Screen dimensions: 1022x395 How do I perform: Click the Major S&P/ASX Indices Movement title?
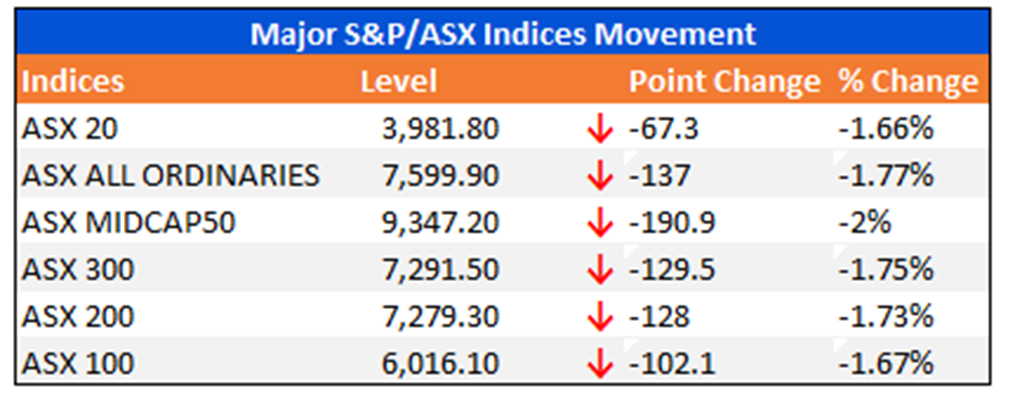503,34
